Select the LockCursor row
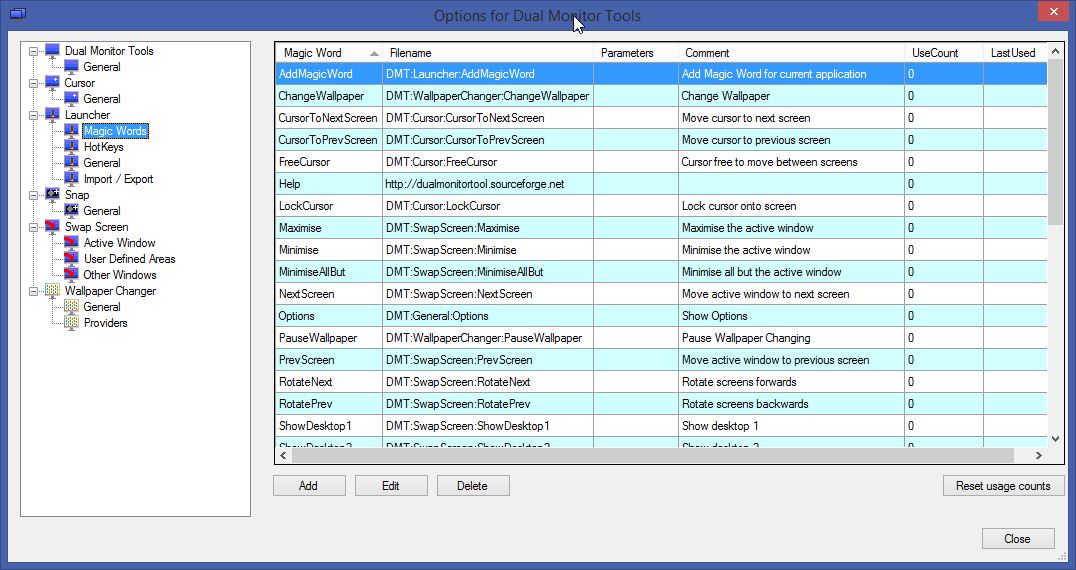 click(662, 206)
